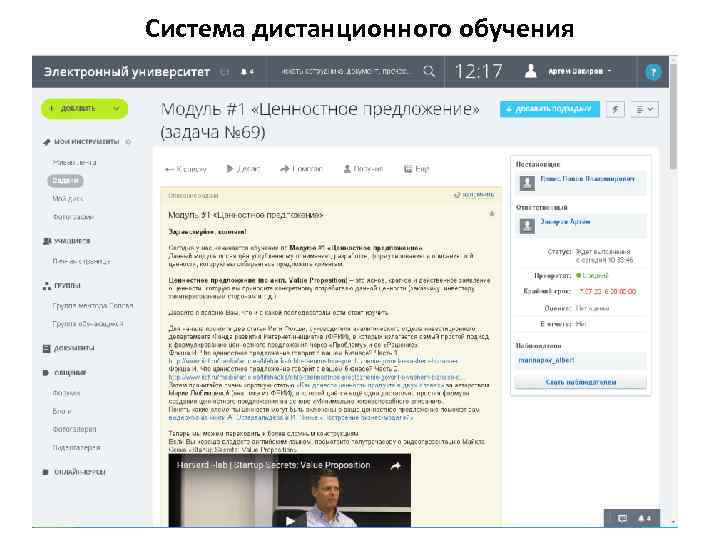Click the 'Учащиеся' people icon

tap(46, 241)
